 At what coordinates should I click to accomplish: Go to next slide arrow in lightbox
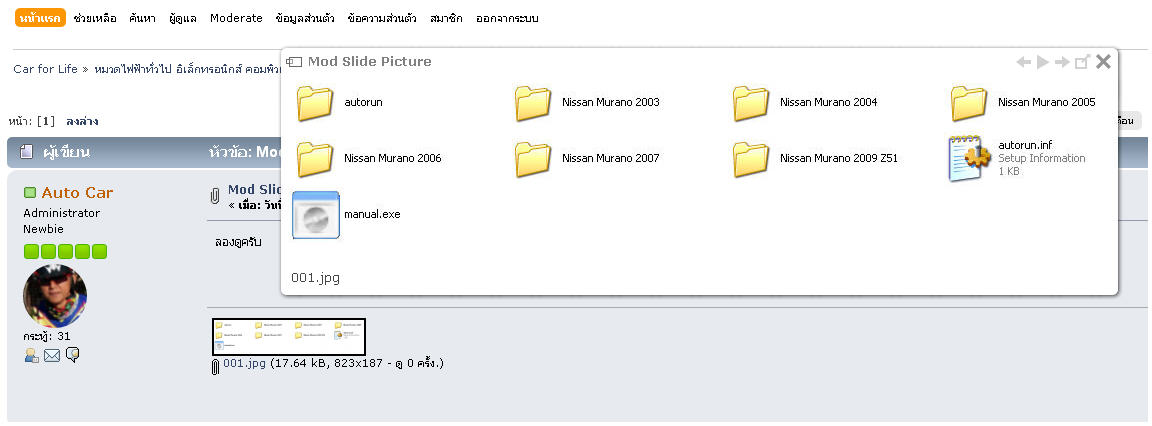[x=1062, y=62]
